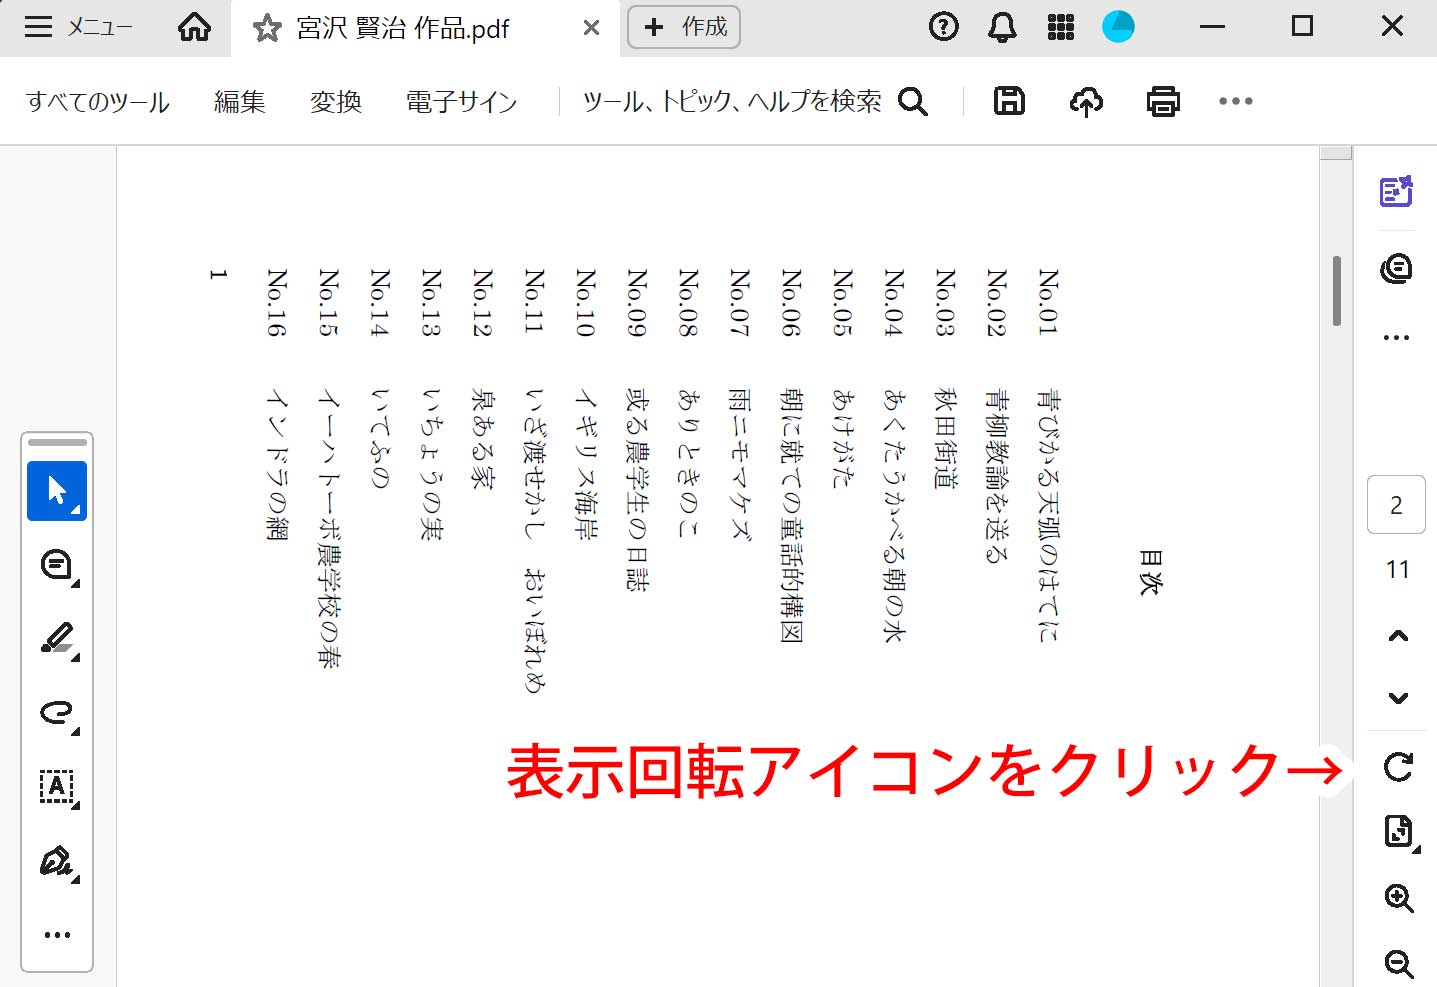Click the No.07 雨ニモマケズ entry
1437x987 pixels.
coord(739,403)
